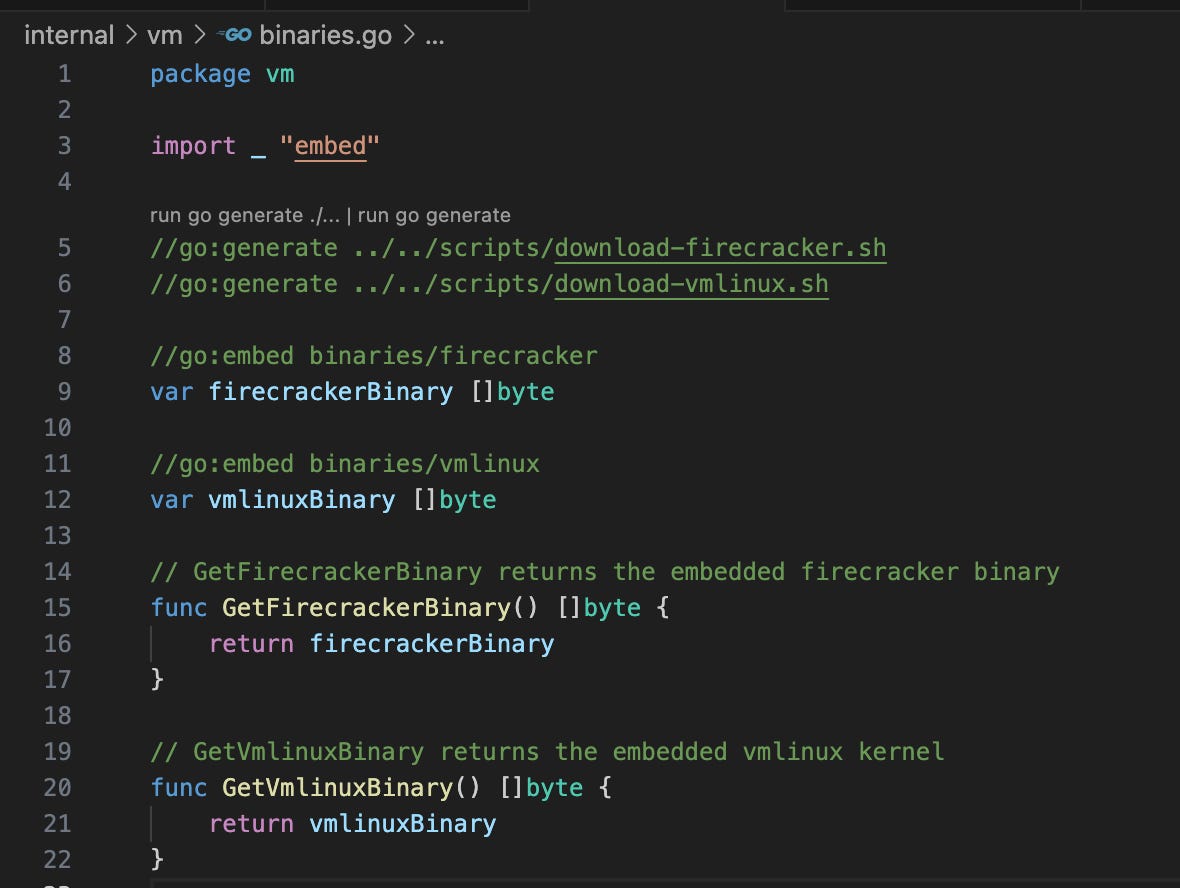Screen dimensions: 1180x888
Task: Click the "embed" import link
Action: 330,146
